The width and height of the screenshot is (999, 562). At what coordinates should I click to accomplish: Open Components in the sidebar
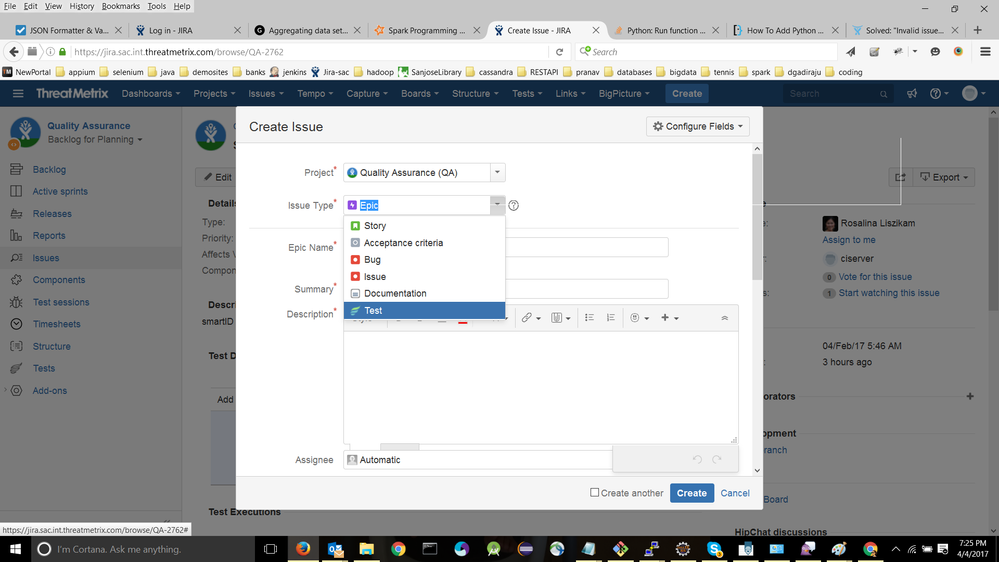click(x=59, y=280)
